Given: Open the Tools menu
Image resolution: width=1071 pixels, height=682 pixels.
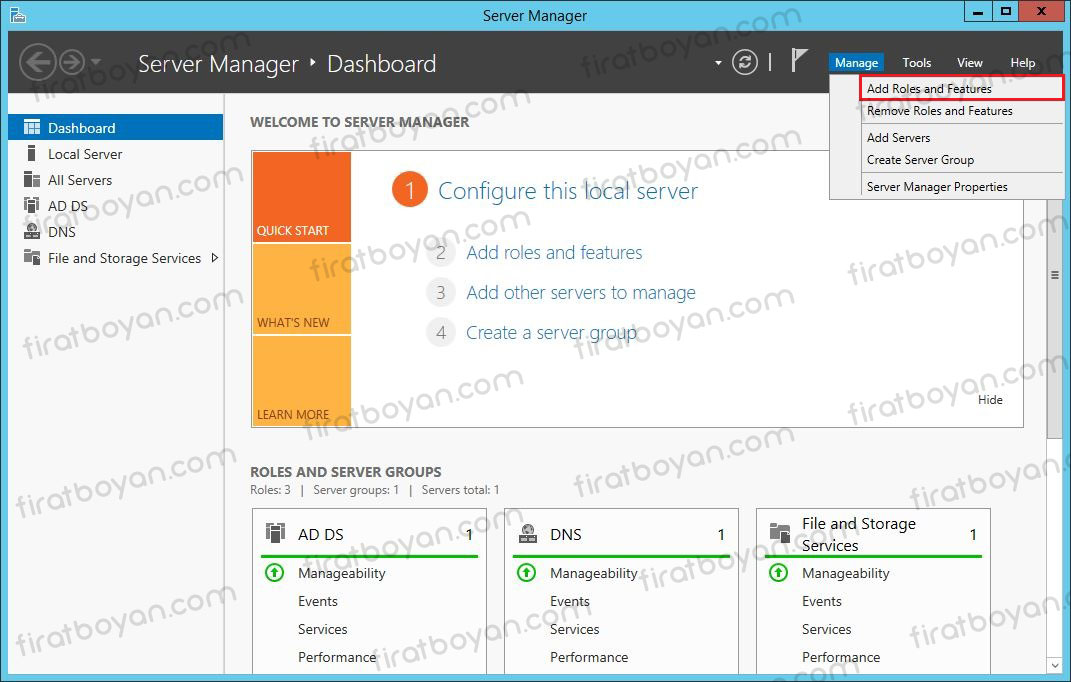Looking at the screenshot, I should point(916,63).
